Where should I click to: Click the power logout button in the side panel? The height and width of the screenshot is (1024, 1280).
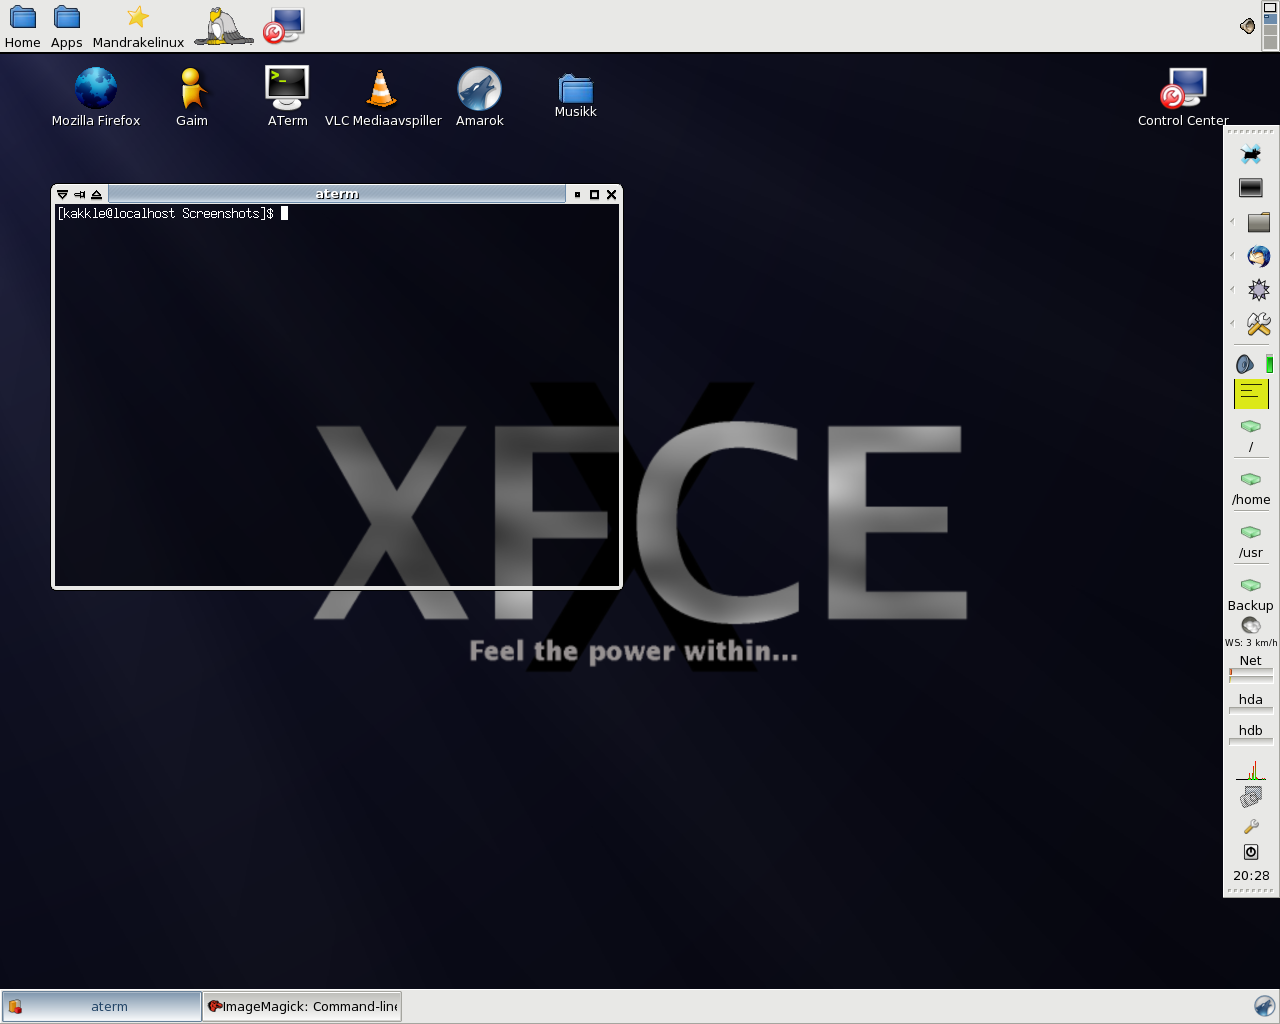coord(1251,852)
